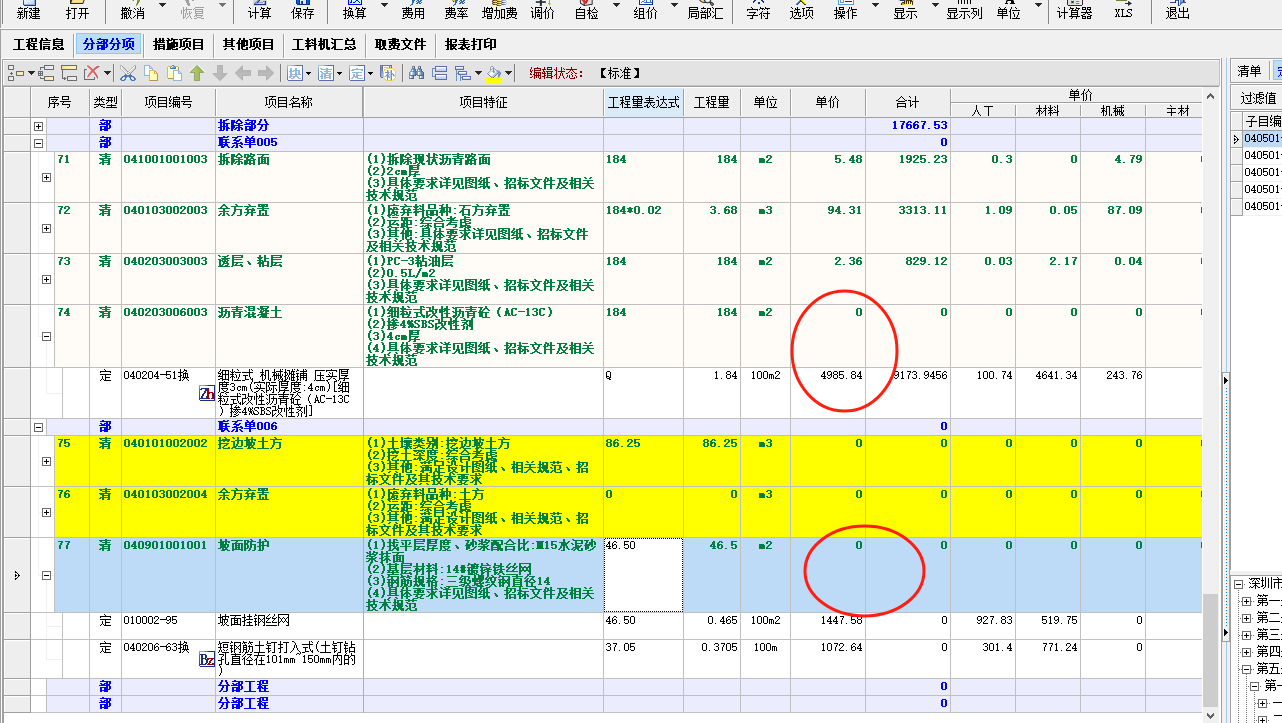Select the 清单 tab in right panel
This screenshot has width=1282, height=723.
click(1249, 71)
